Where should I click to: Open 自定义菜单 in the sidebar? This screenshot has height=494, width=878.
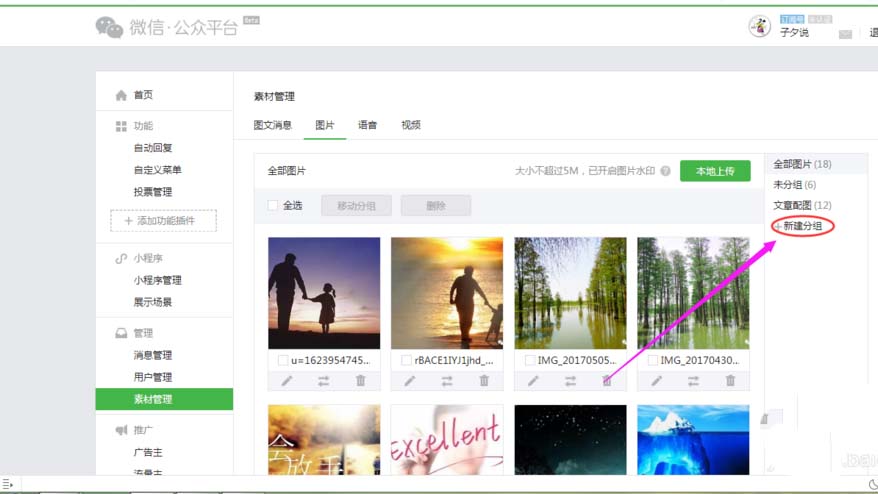[157, 170]
